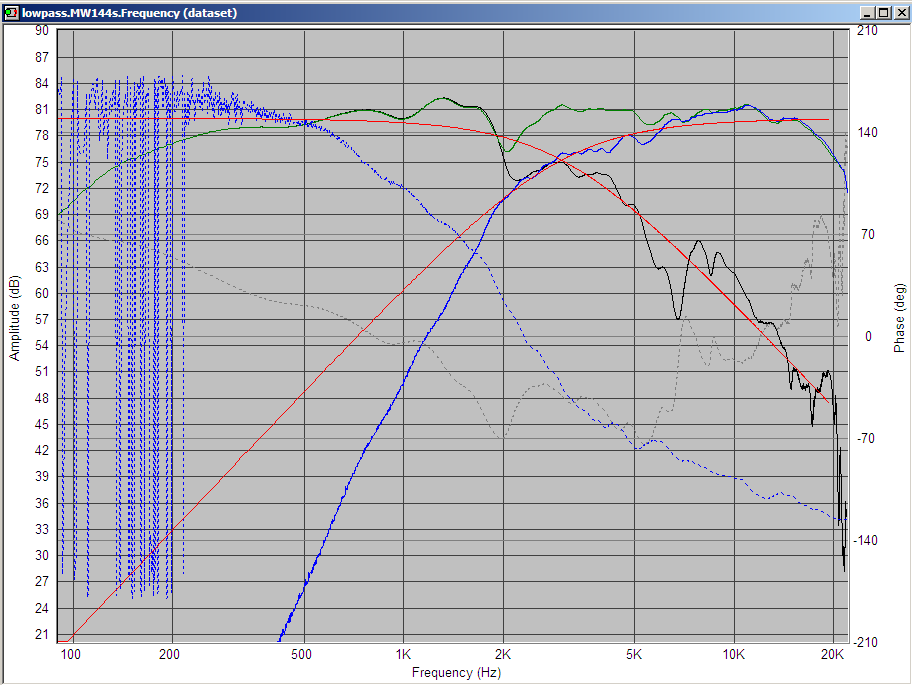This screenshot has height=685, width=912.
Task: Maximize the frequency dataset window
Action: (x=884, y=13)
